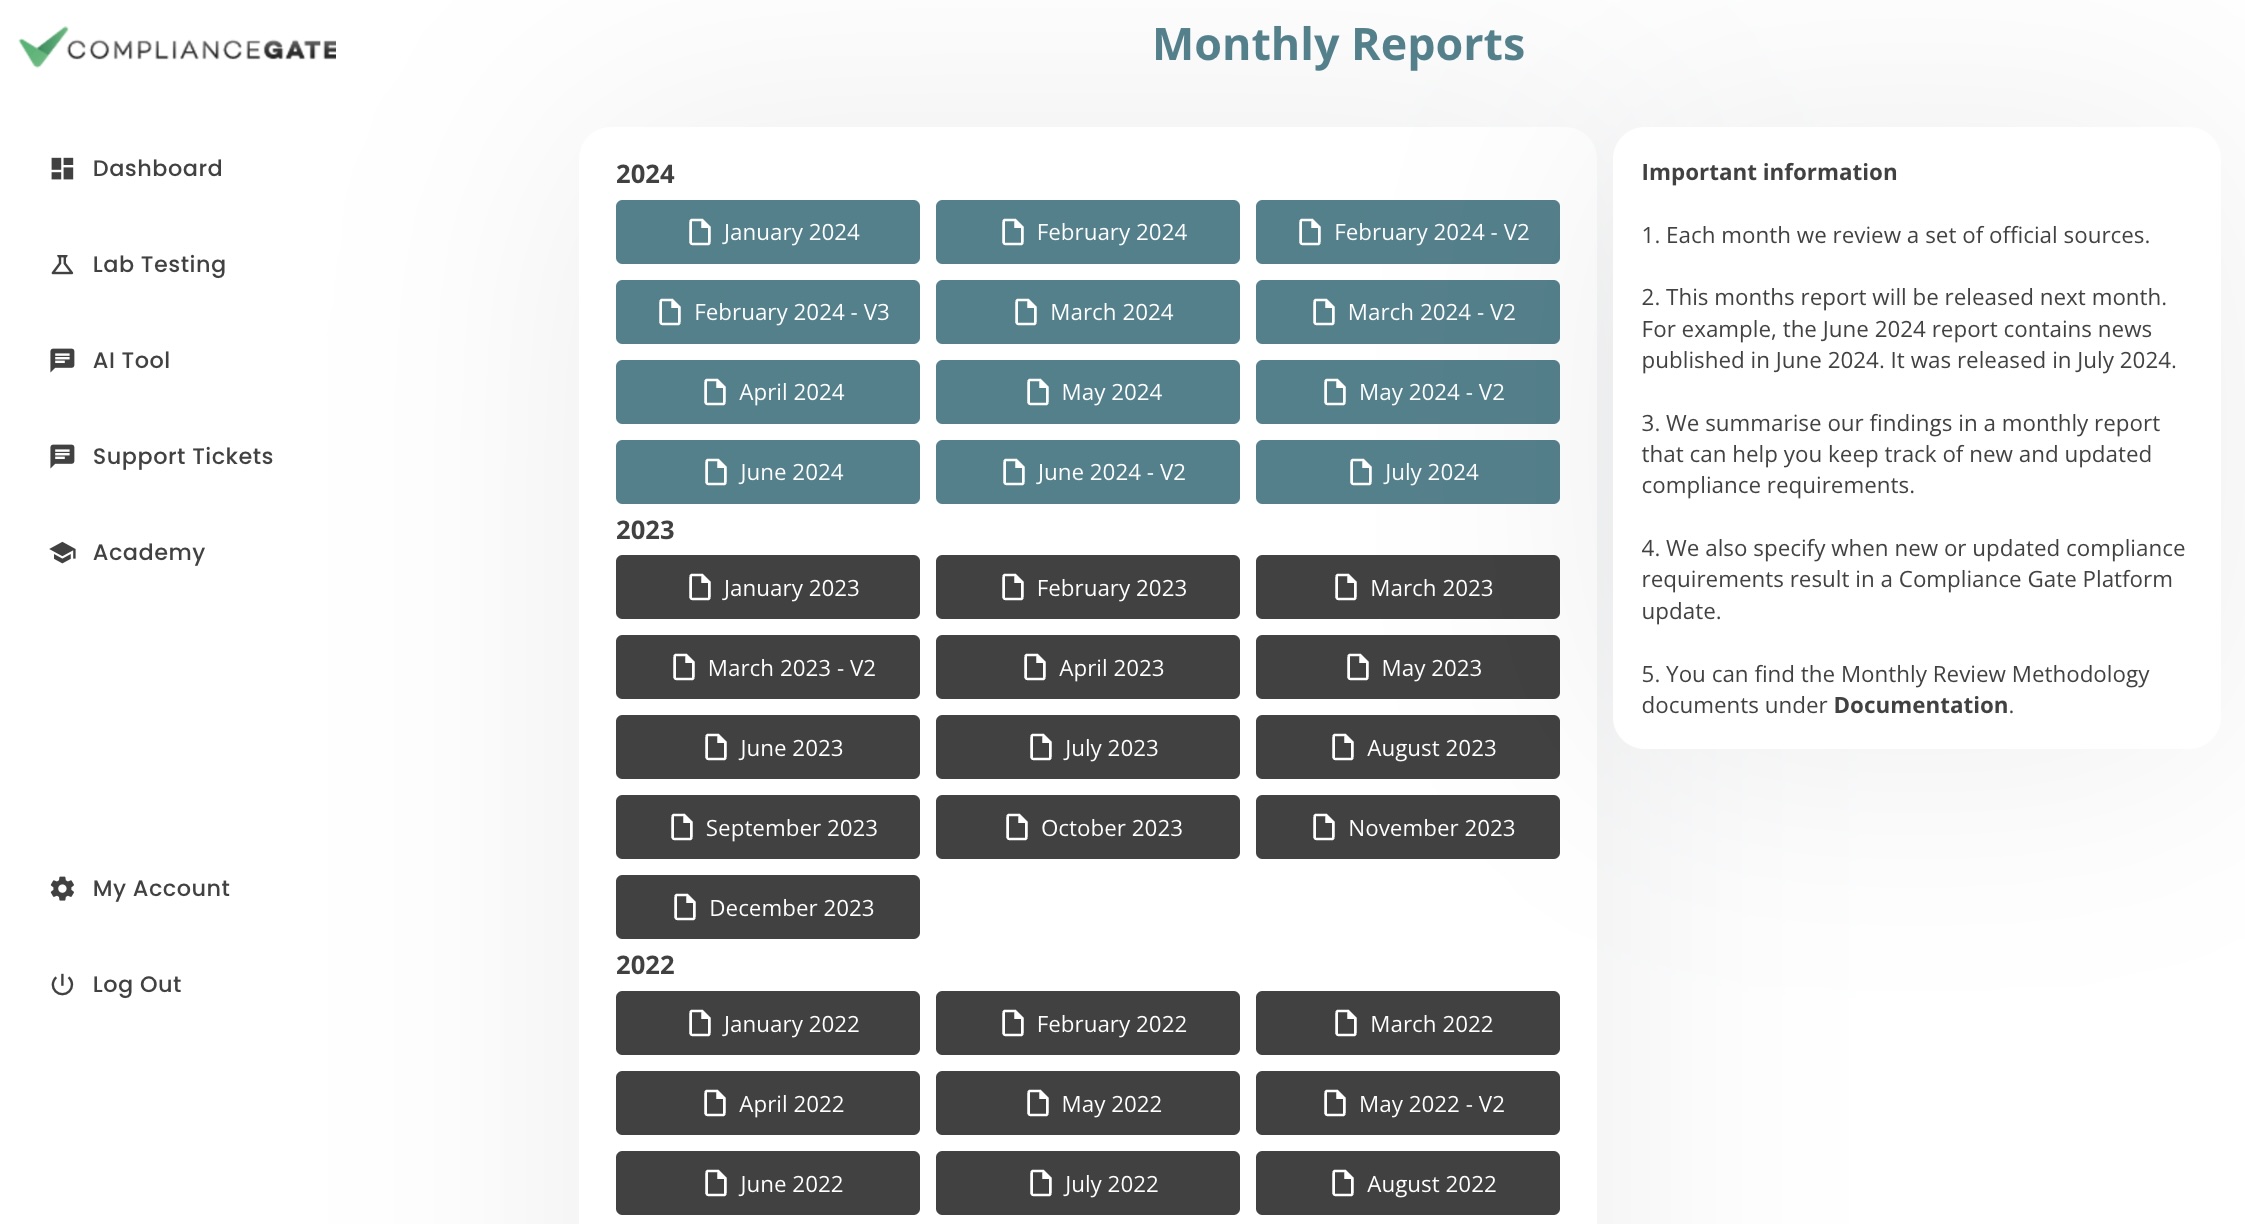Click the ComplianceGate checkmark logo
The width and height of the screenshot is (2245, 1224).
[x=44, y=47]
